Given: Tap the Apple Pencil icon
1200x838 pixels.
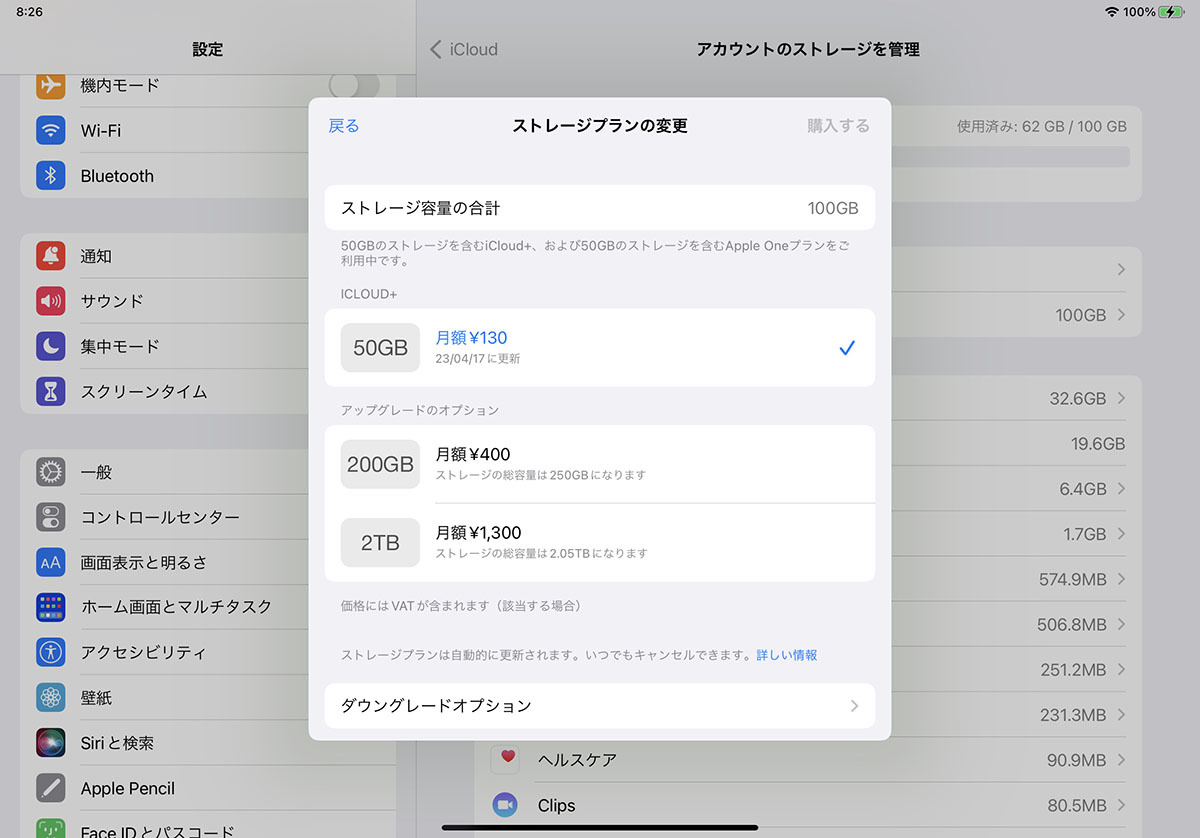Looking at the screenshot, I should coord(51,788).
